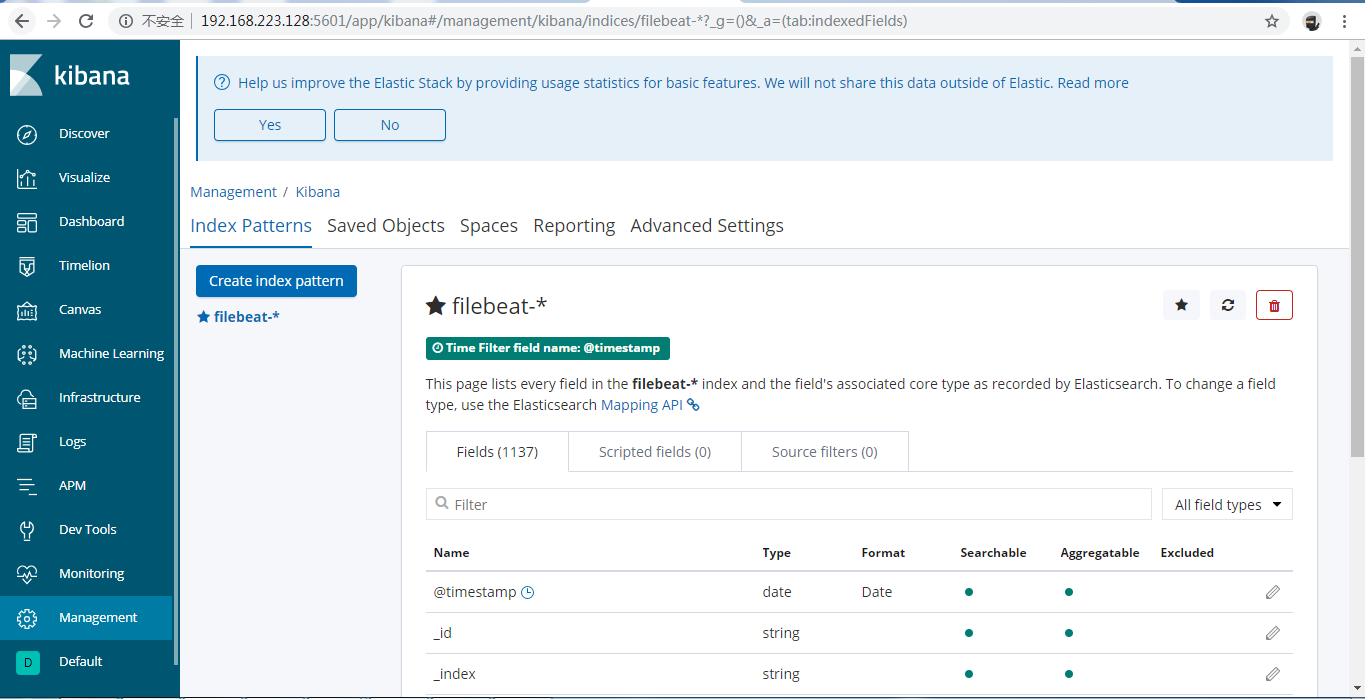Click 'date' type cell of @timestamp
The height and width of the screenshot is (699, 1365).
pyautogui.click(x=777, y=592)
